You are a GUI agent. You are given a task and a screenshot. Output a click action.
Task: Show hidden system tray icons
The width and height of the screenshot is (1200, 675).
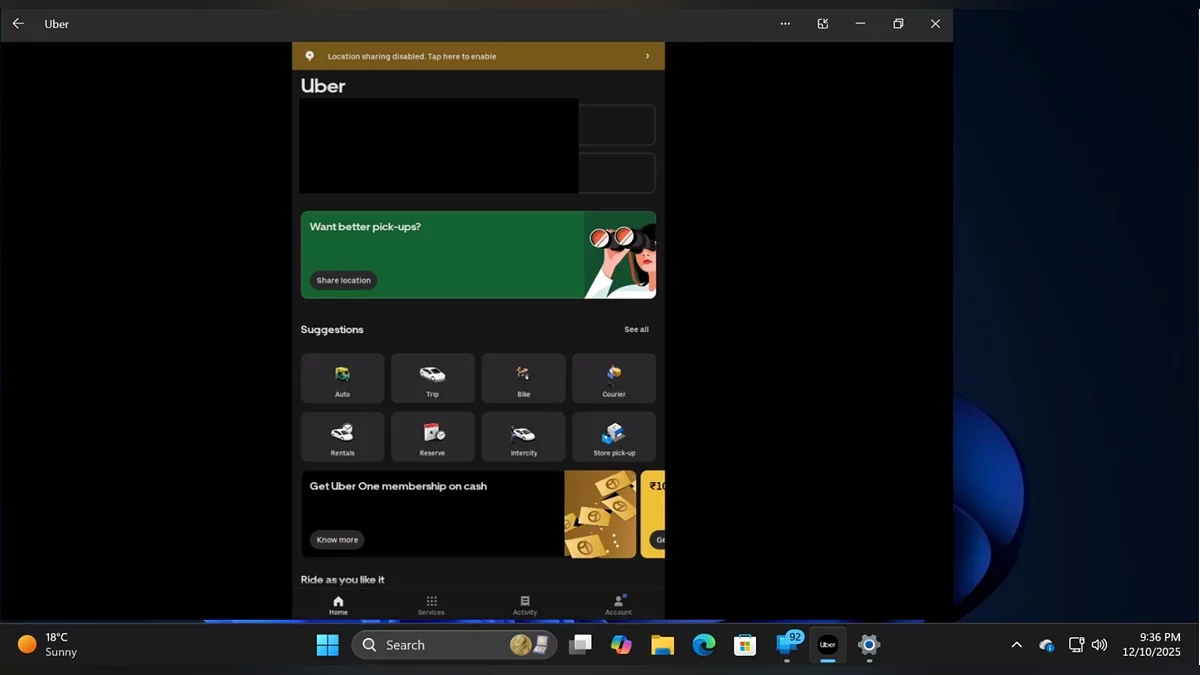[1016, 645]
